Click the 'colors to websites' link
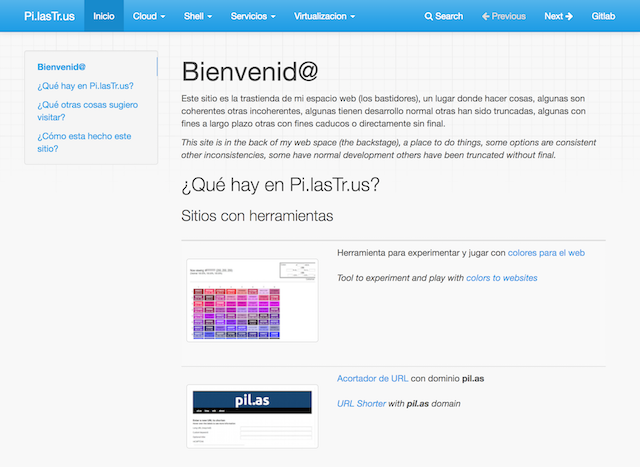 [501, 278]
